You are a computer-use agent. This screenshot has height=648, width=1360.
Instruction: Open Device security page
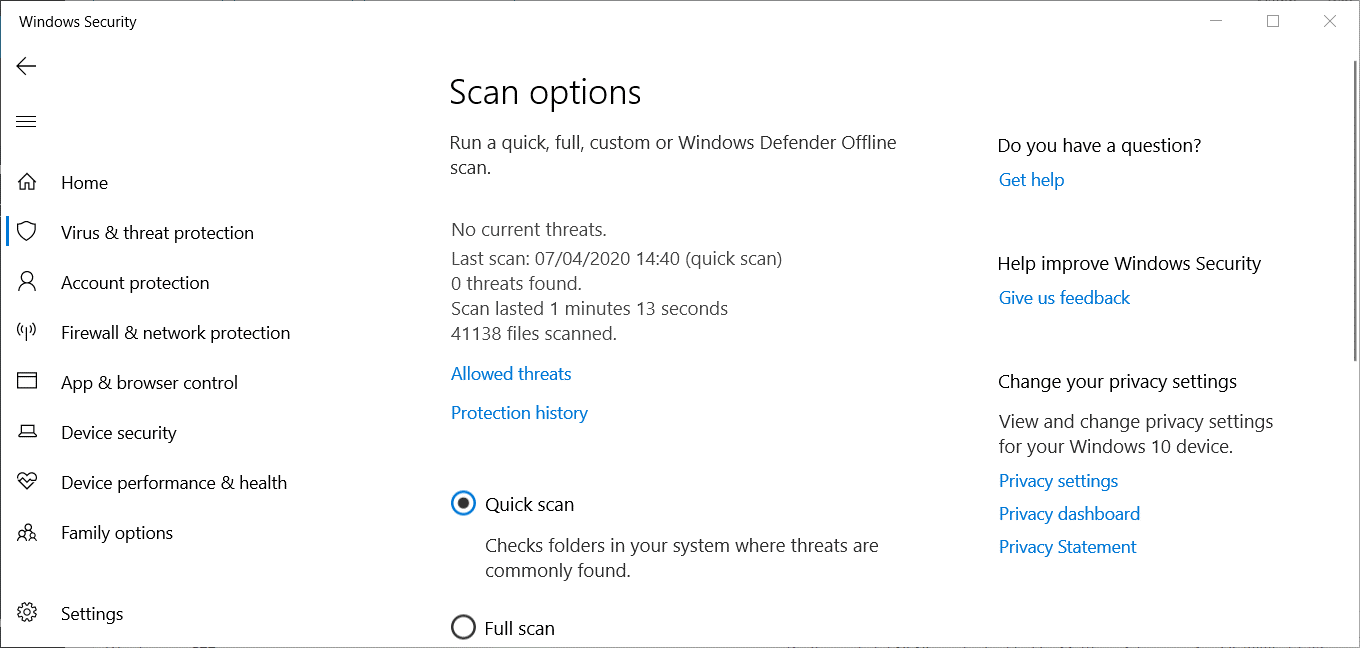tap(118, 432)
